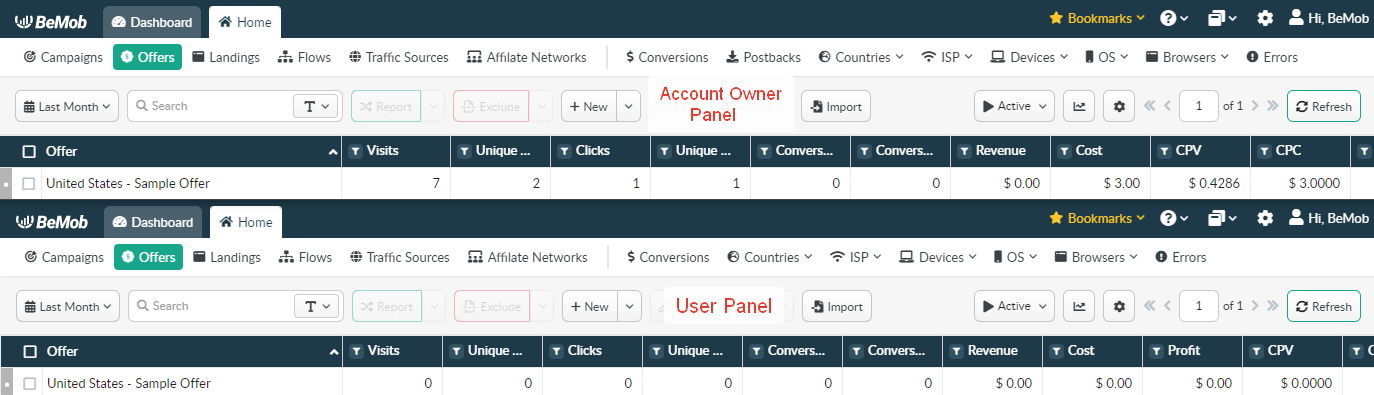Filter CPC column in Account Owner table
The width and height of the screenshot is (1374, 395).
(1264, 151)
